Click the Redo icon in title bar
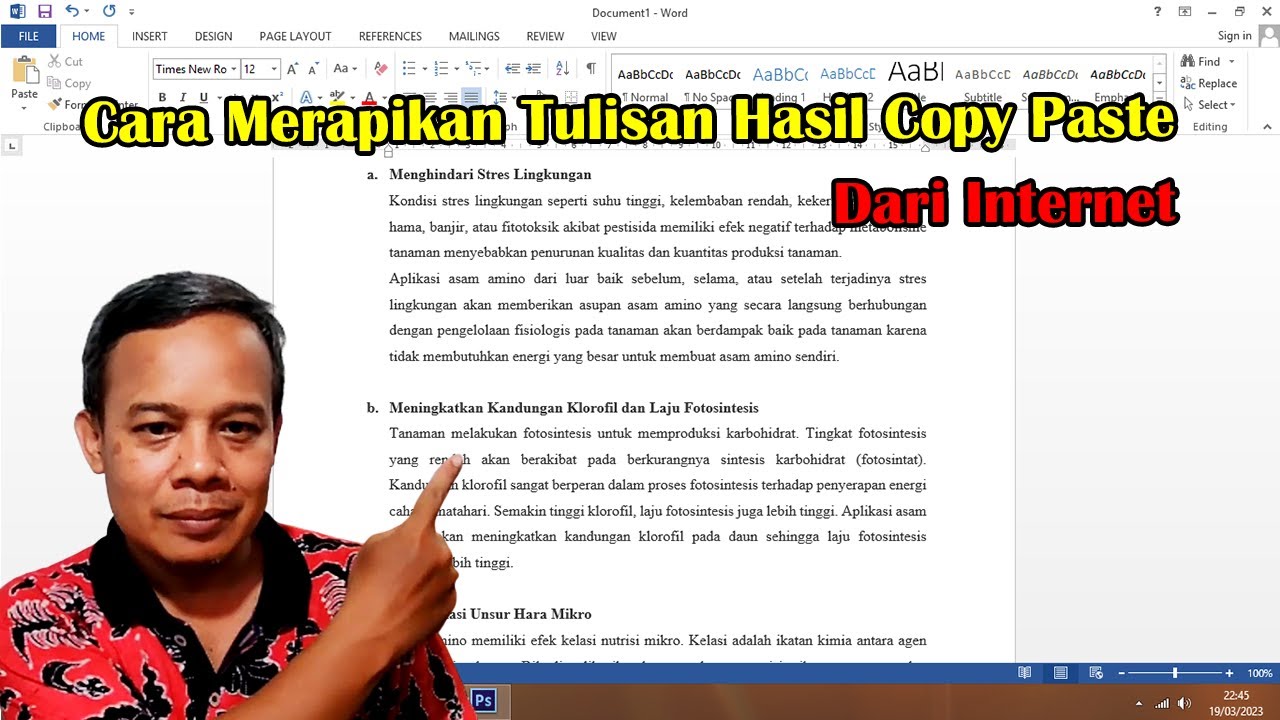 click(x=108, y=12)
